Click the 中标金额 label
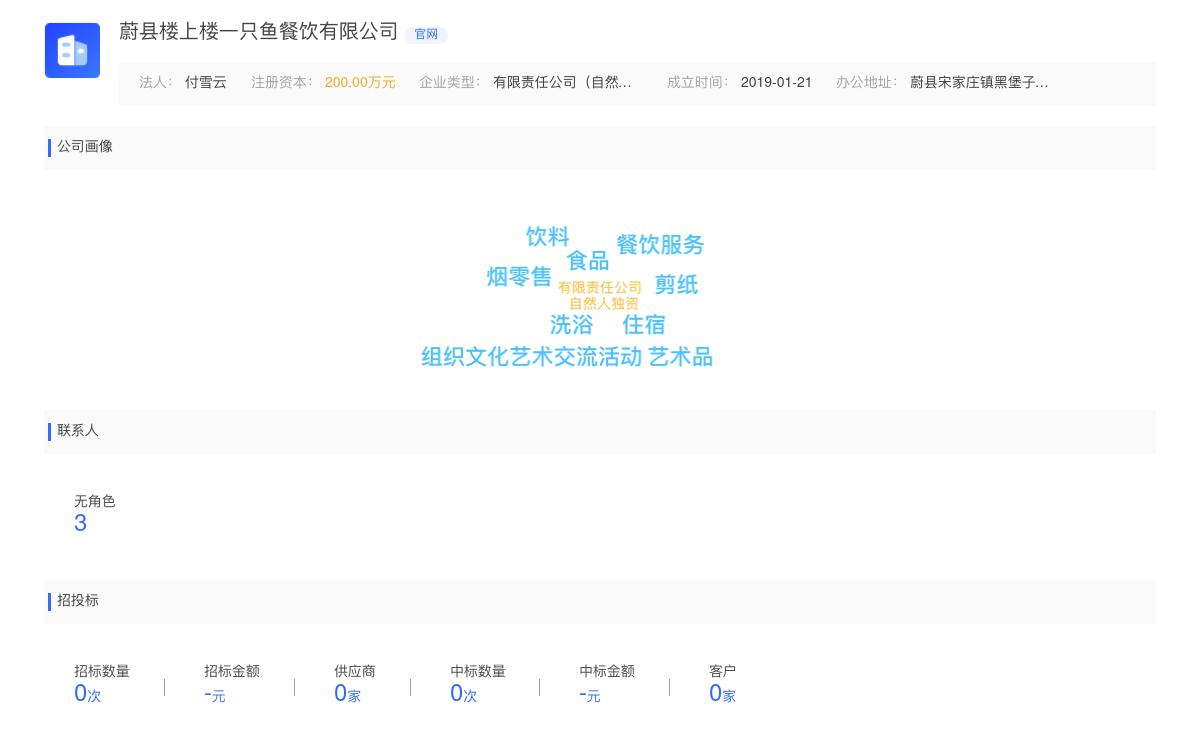The image size is (1200, 752). [x=607, y=672]
